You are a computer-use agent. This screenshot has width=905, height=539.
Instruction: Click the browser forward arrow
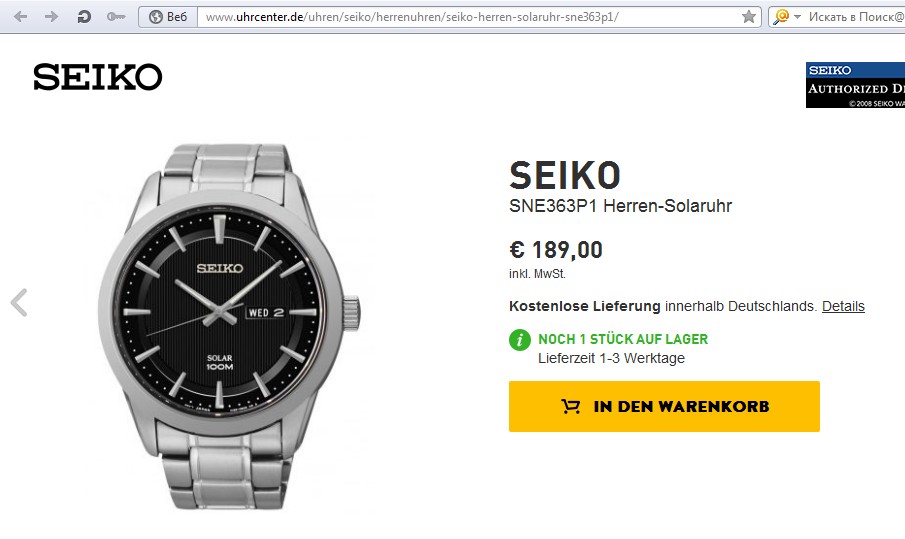pyautogui.click(x=52, y=16)
